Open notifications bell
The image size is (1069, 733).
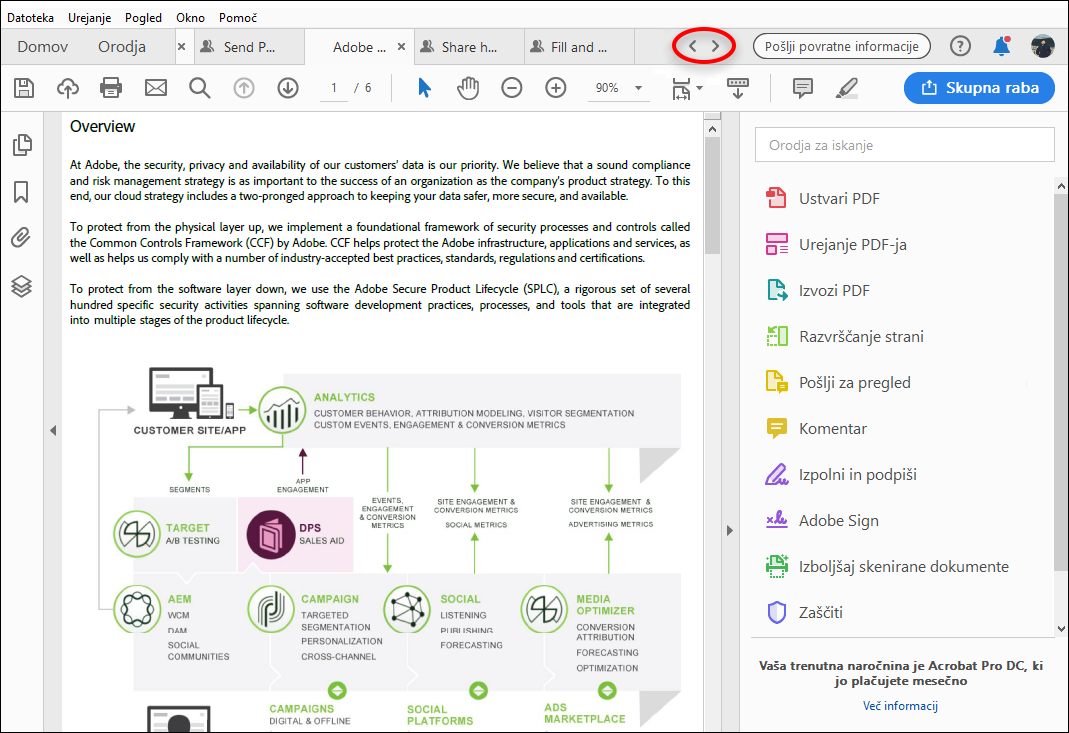click(1002, 46)
